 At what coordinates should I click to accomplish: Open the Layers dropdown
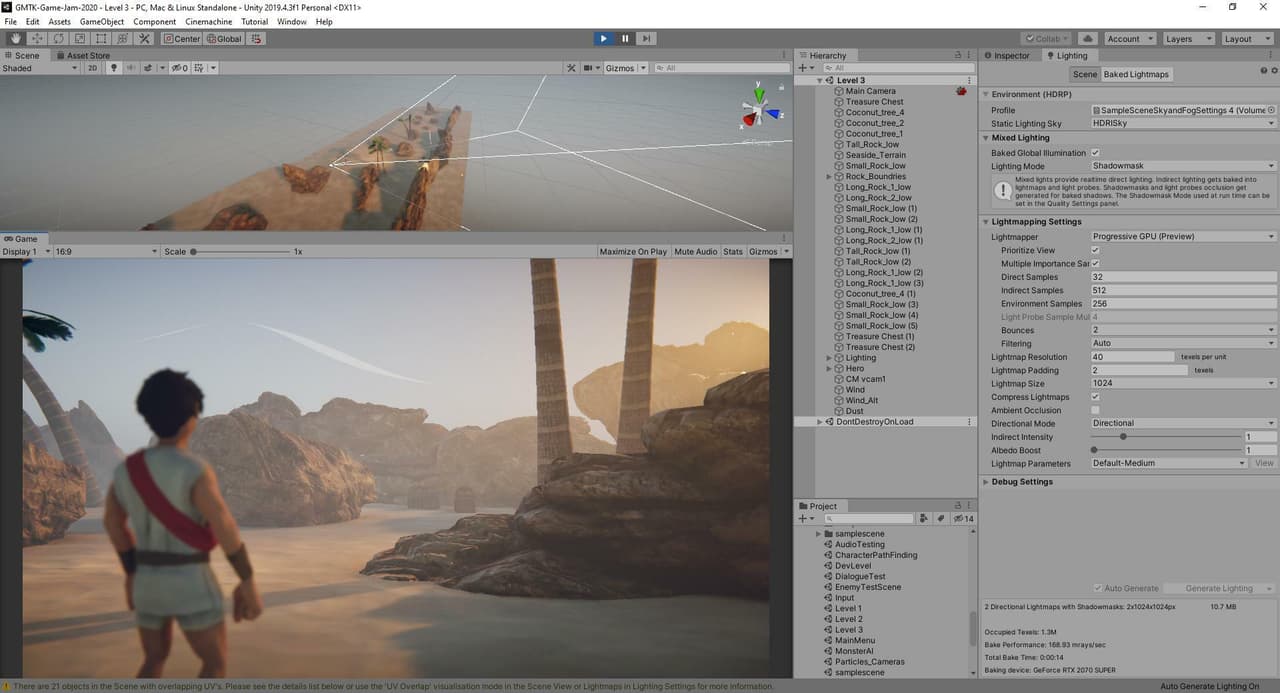click(x=1189, y=39)
